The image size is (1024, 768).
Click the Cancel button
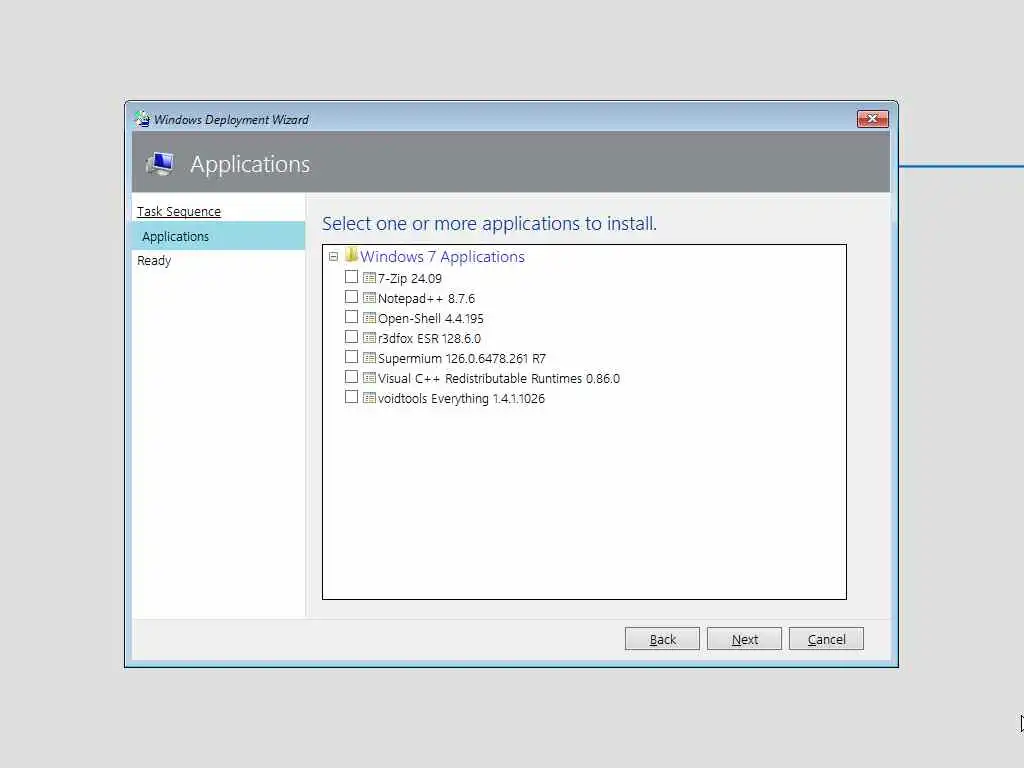tap(826, 639)
